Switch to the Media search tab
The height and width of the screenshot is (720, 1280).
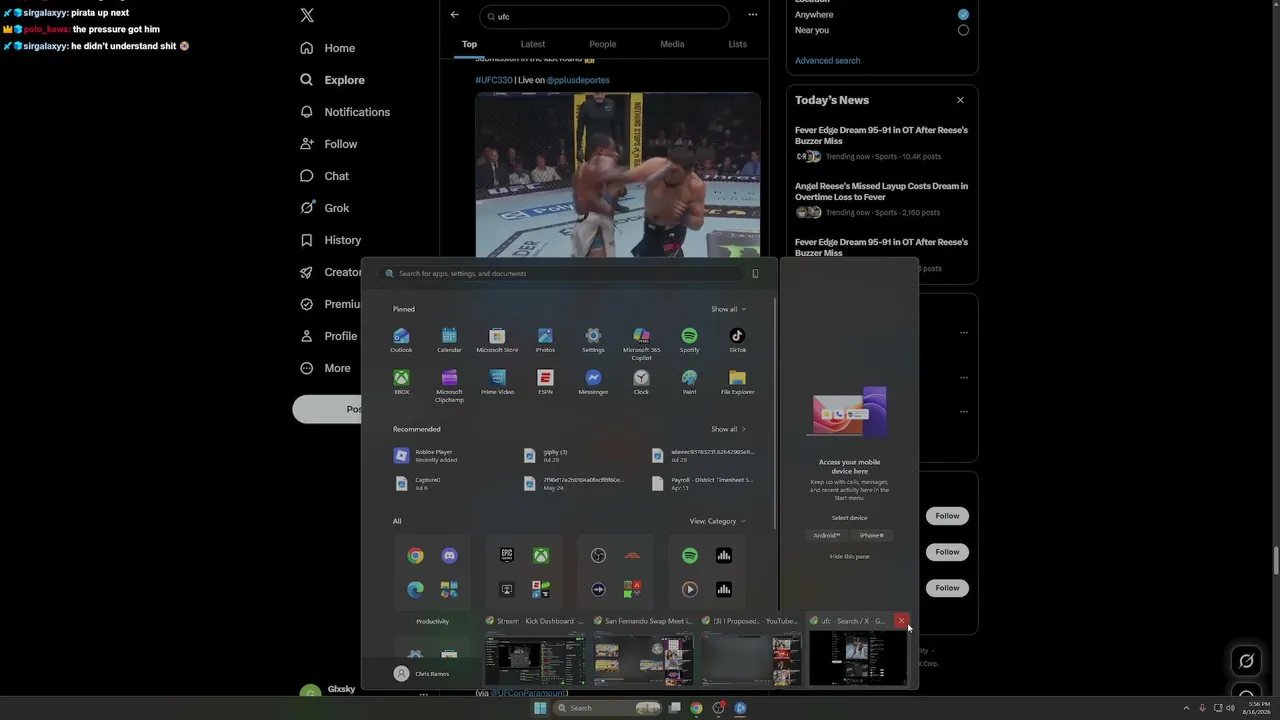click(672, 44)
